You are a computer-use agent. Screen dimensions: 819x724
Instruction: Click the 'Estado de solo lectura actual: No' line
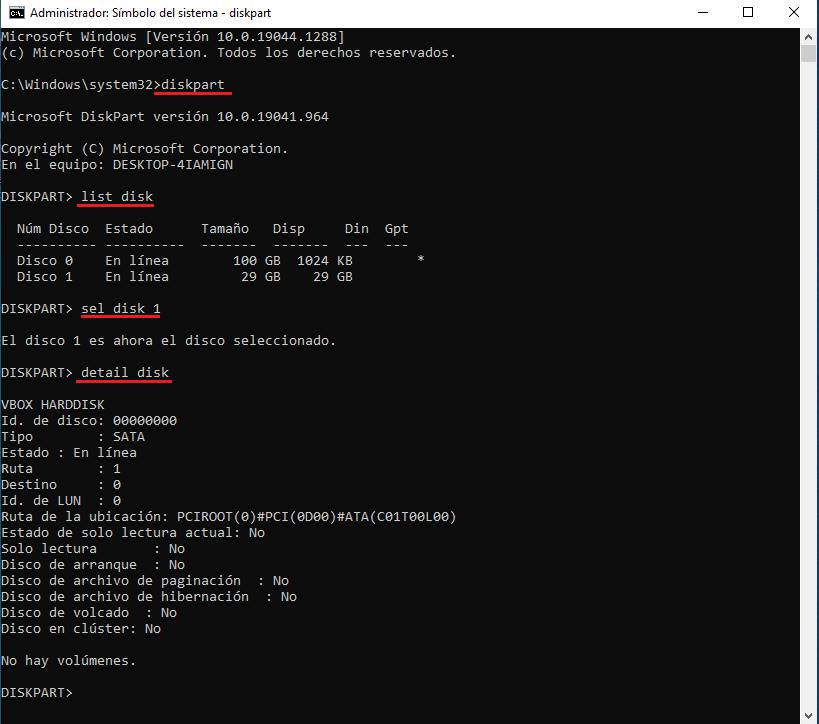(133, 533)
